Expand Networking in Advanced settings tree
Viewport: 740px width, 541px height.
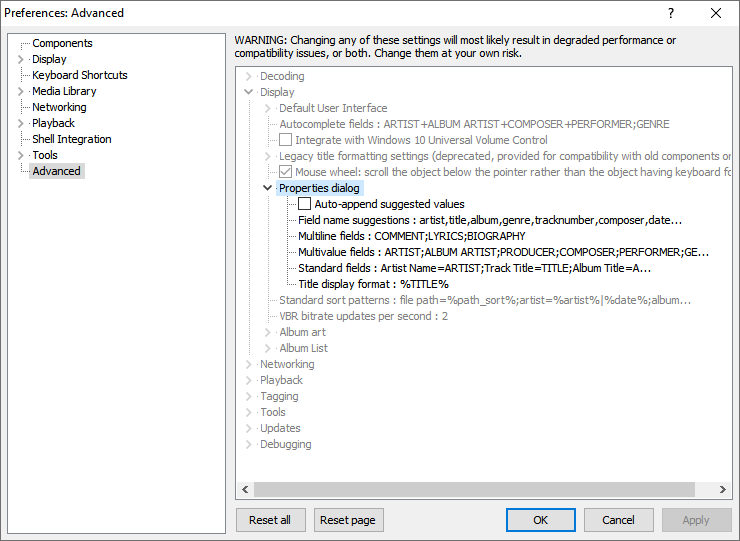pos(248,364)
